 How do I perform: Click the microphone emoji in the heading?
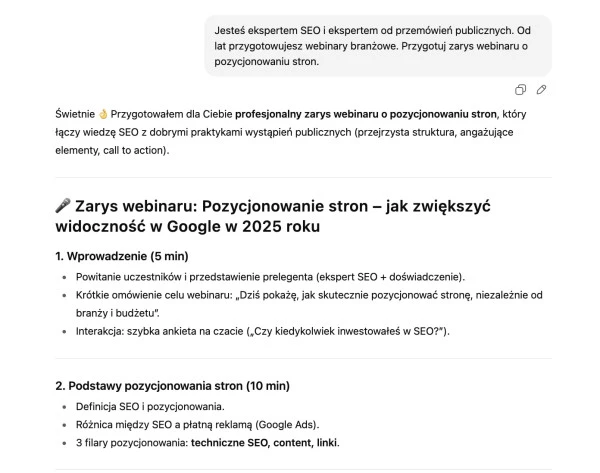pyautogui.click(x=62, y=206)
